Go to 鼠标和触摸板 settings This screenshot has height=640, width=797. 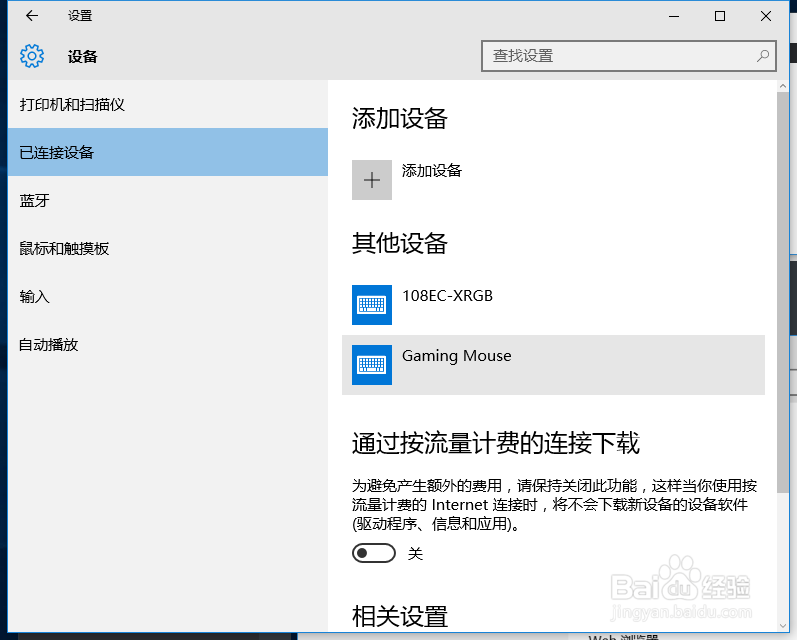pos(168,249)
